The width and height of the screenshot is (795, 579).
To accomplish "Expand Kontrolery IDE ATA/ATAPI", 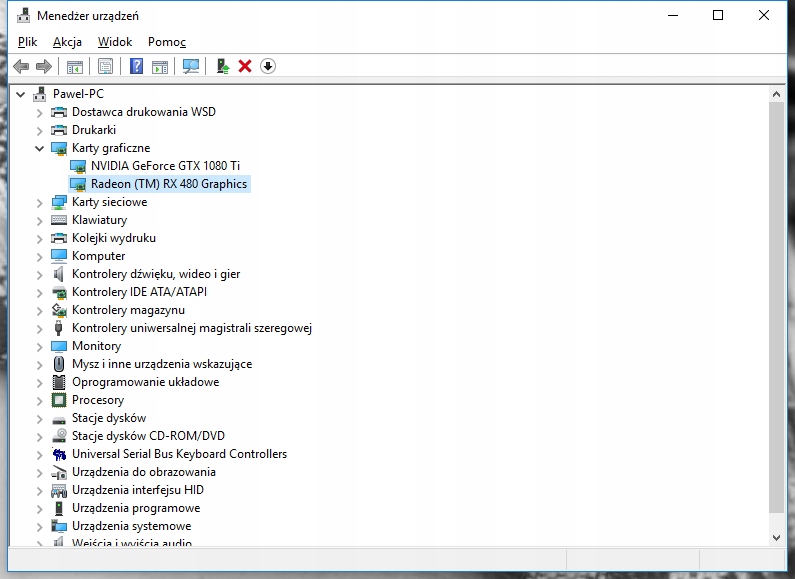I will pyautogui.click(x=40, y=293).
